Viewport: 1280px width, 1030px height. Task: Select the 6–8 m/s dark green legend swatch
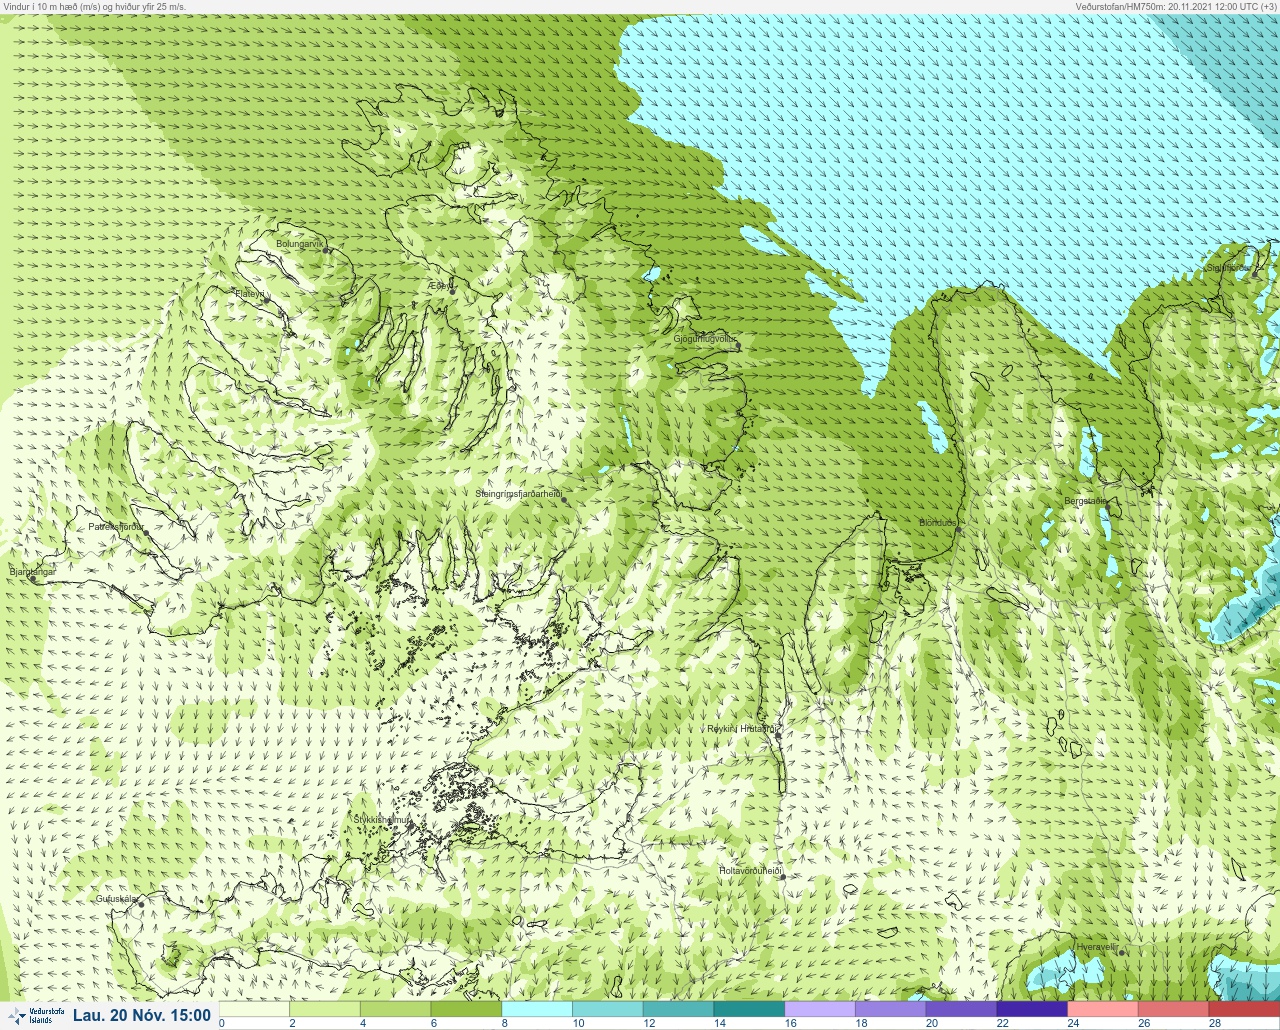[466, 1009]
